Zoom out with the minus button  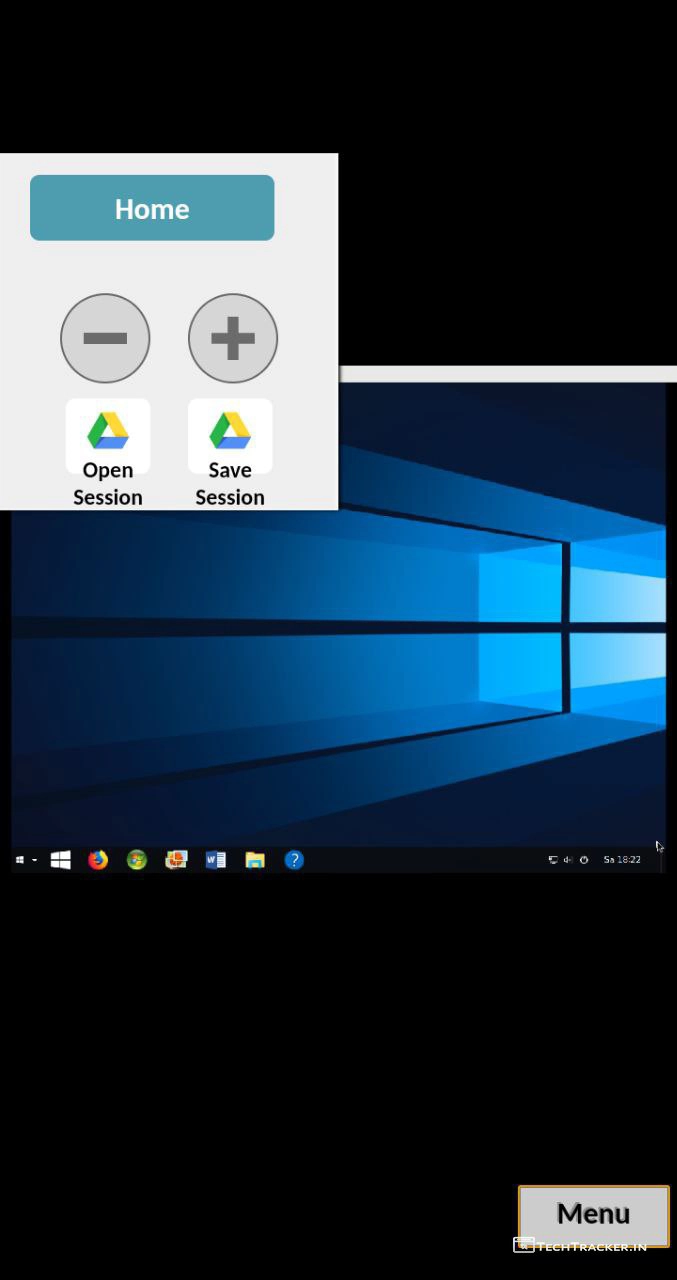pyautogui.click(x=105, y=338)
